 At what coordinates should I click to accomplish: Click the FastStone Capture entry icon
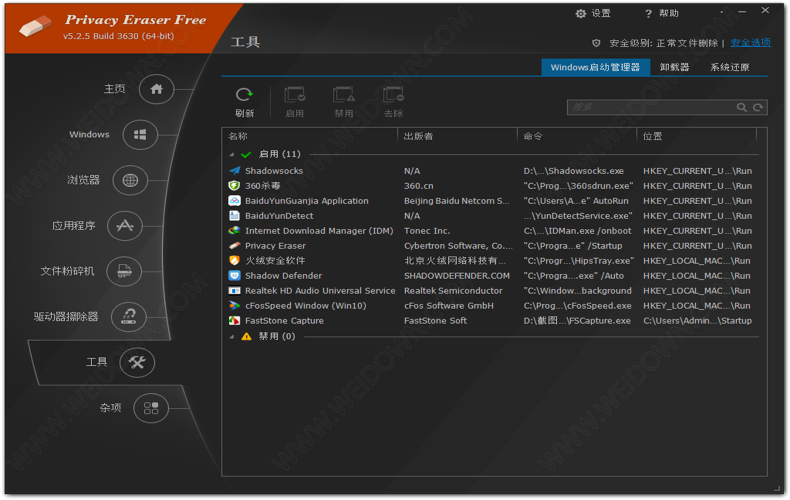234,321
